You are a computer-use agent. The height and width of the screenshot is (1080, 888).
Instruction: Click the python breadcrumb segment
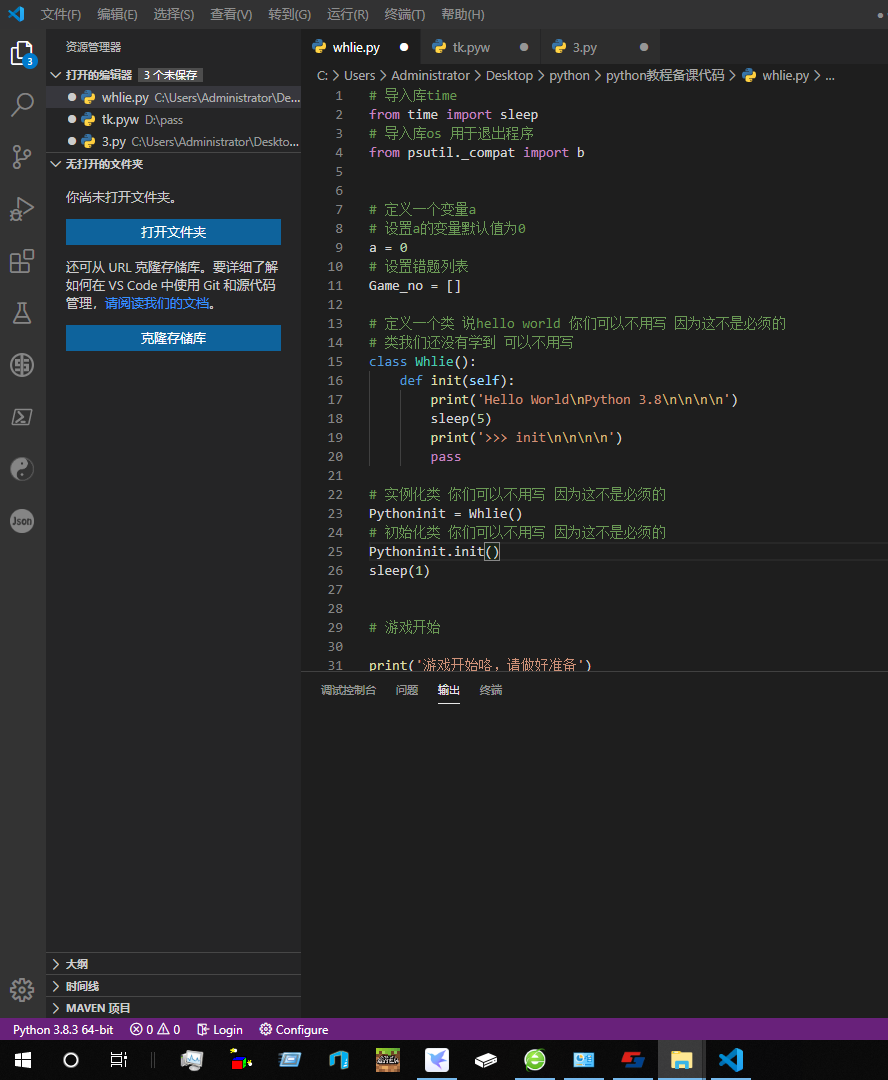click(569, 75)
